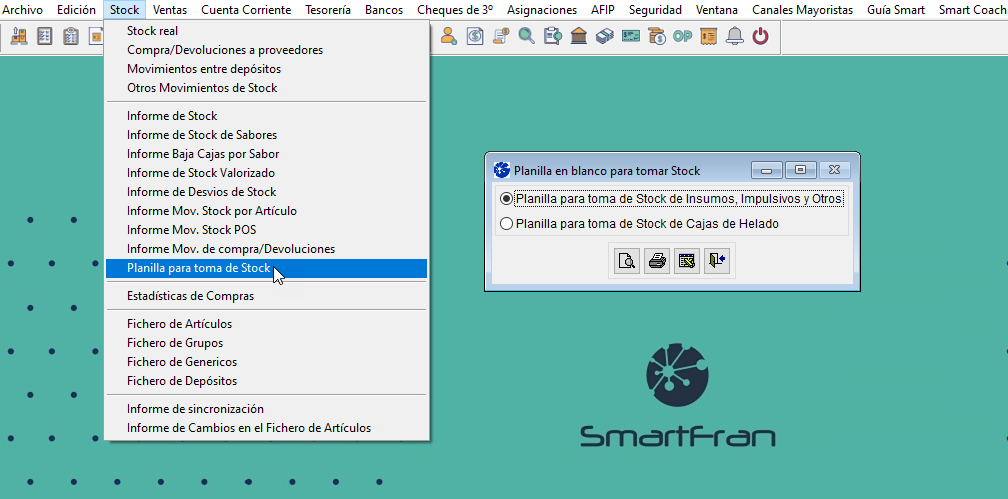
Task: Close the open Stock menu via its title
Action: [124, 10]
